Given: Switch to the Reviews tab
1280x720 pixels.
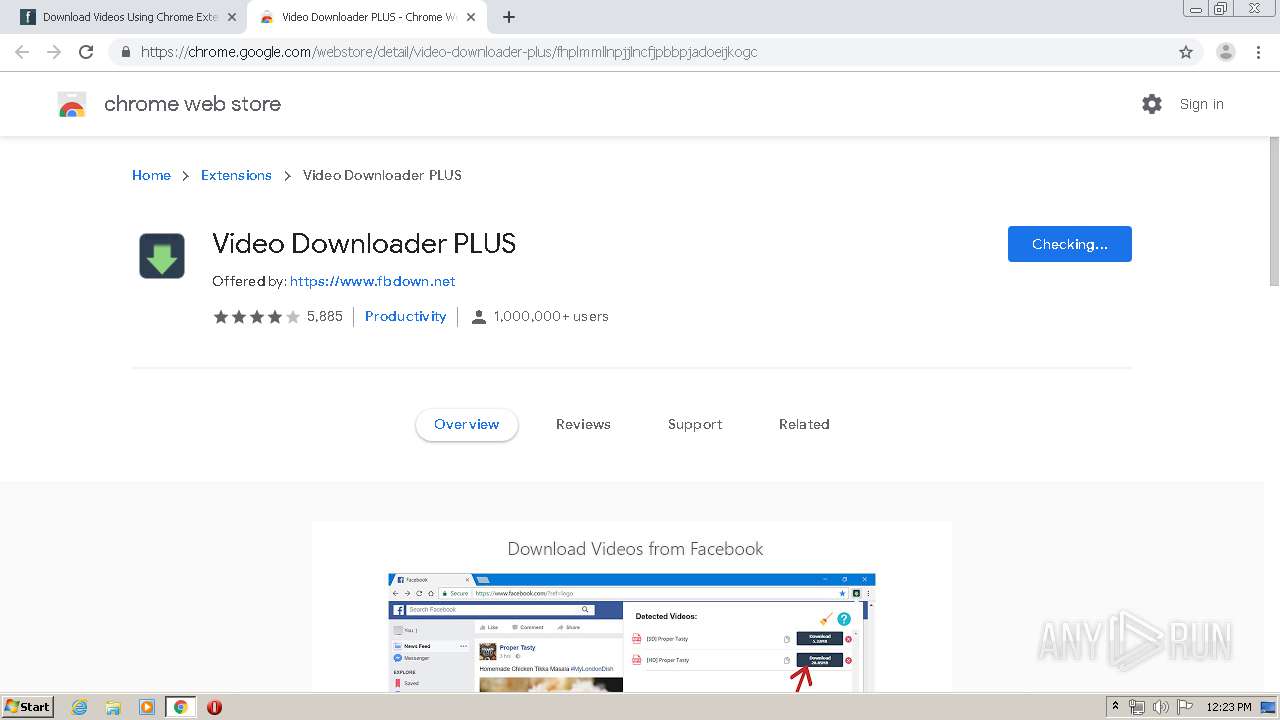Looking at the screenshot, I should pos(583,424).
